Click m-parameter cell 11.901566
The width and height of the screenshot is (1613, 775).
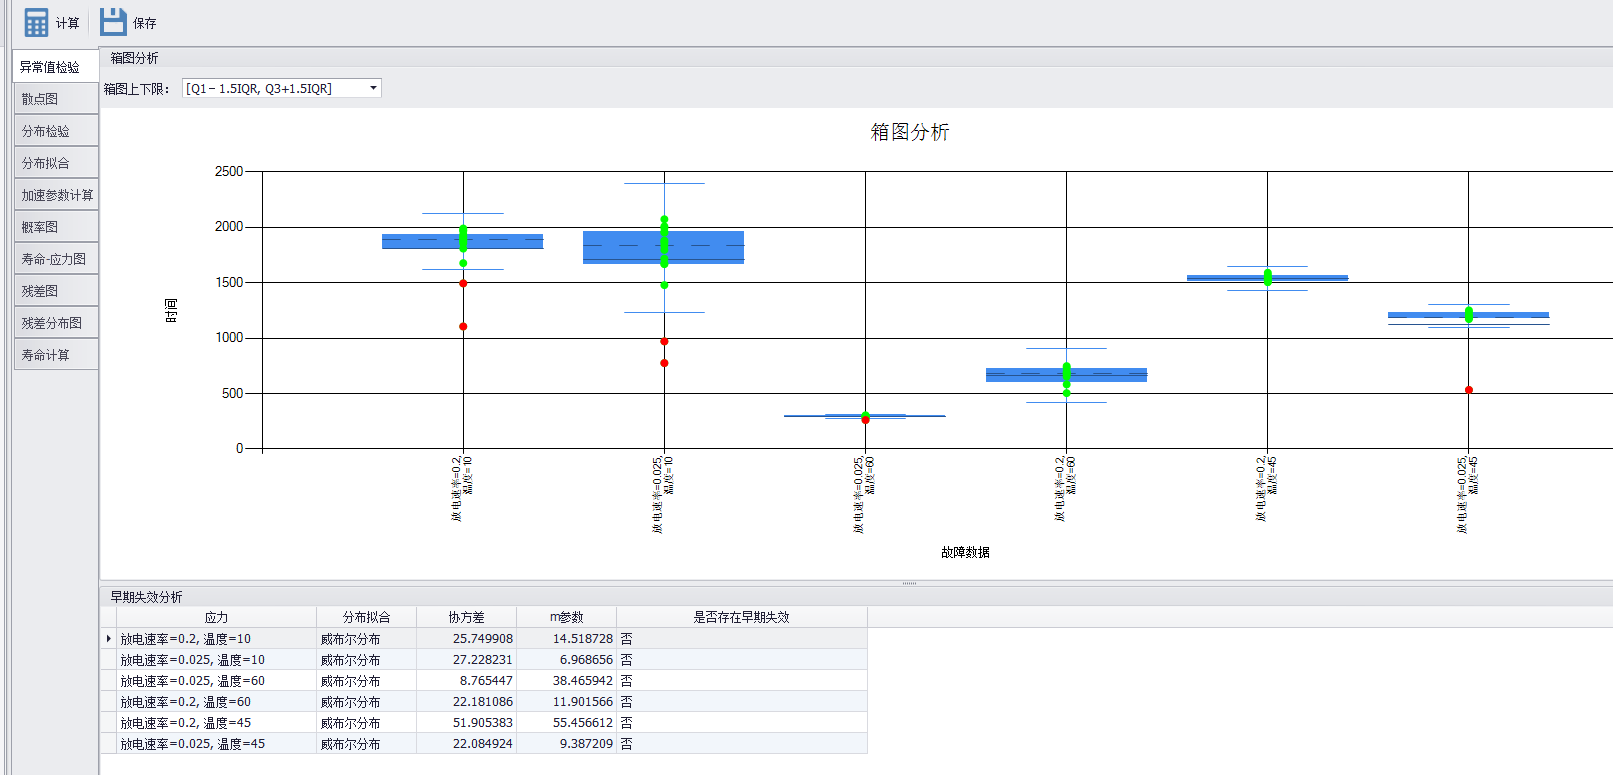(x=566, y=702)
